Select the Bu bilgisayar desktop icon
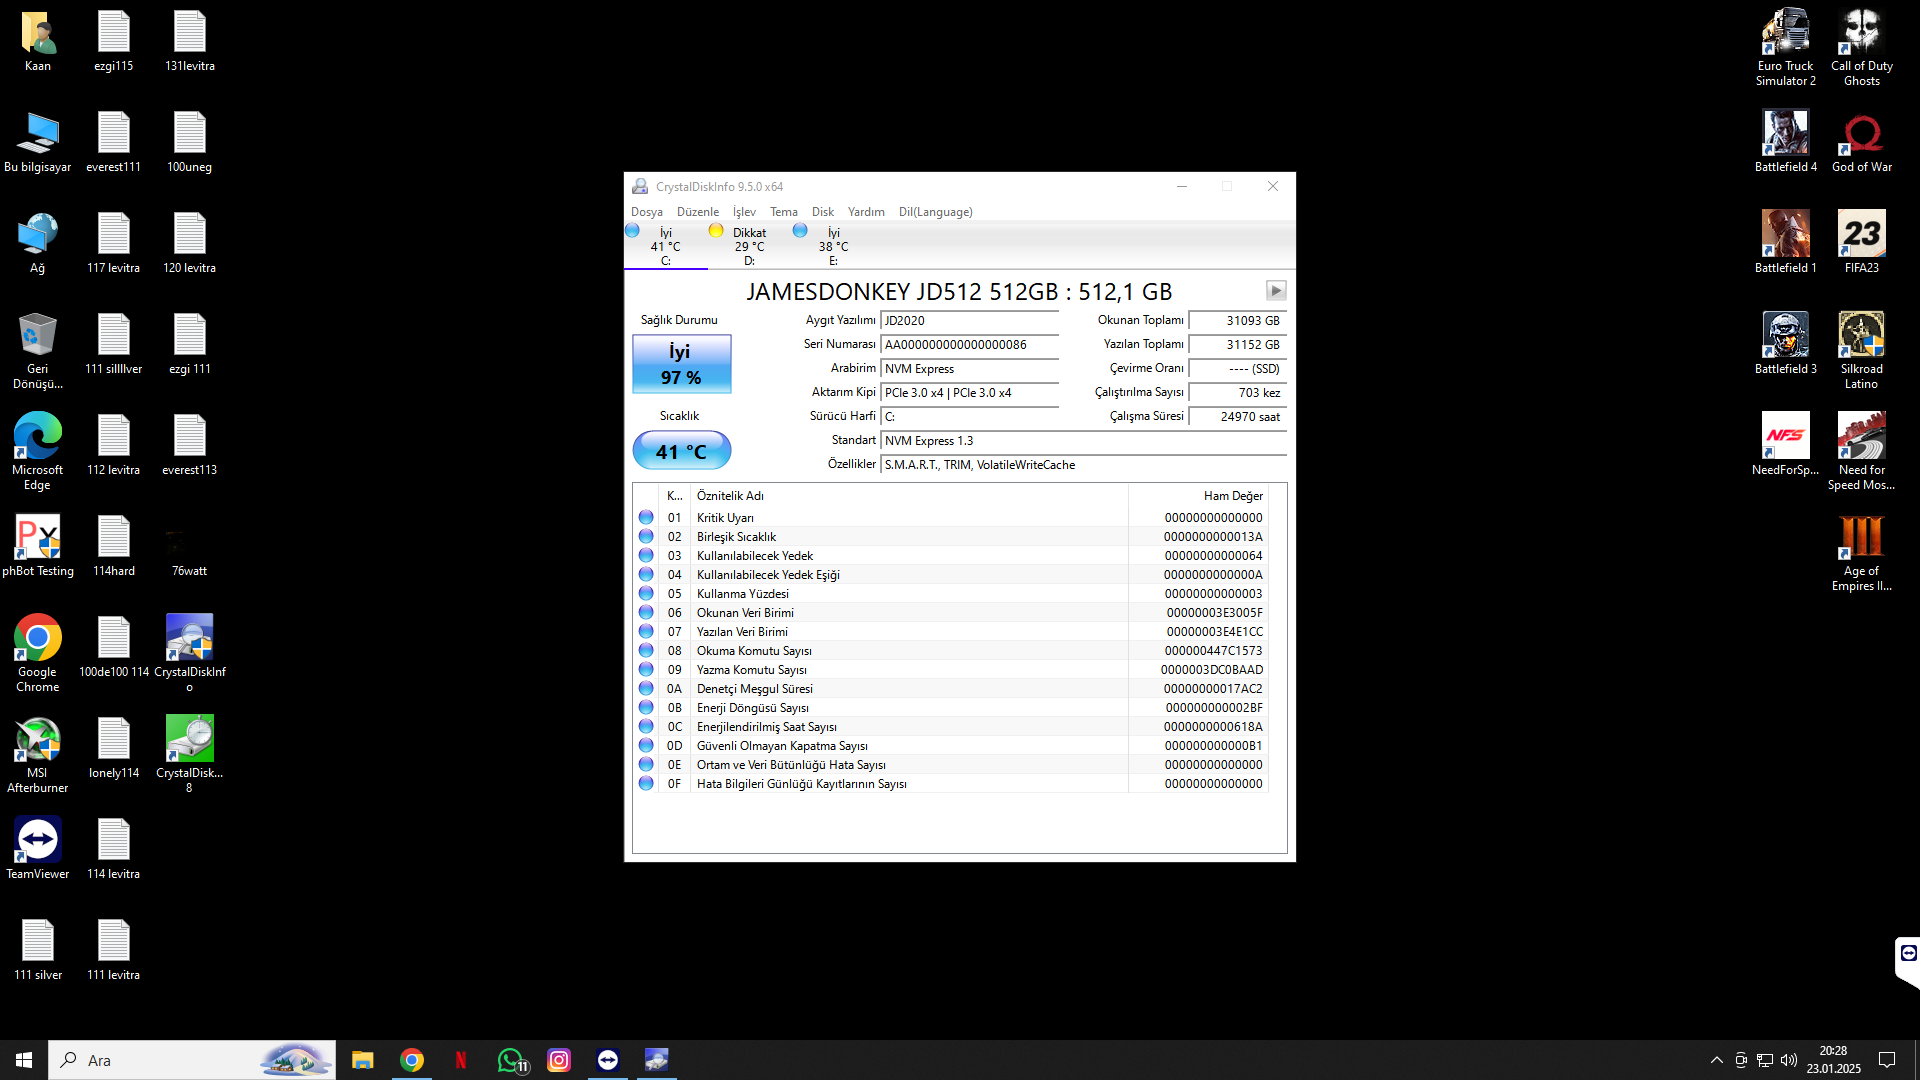 37,143
